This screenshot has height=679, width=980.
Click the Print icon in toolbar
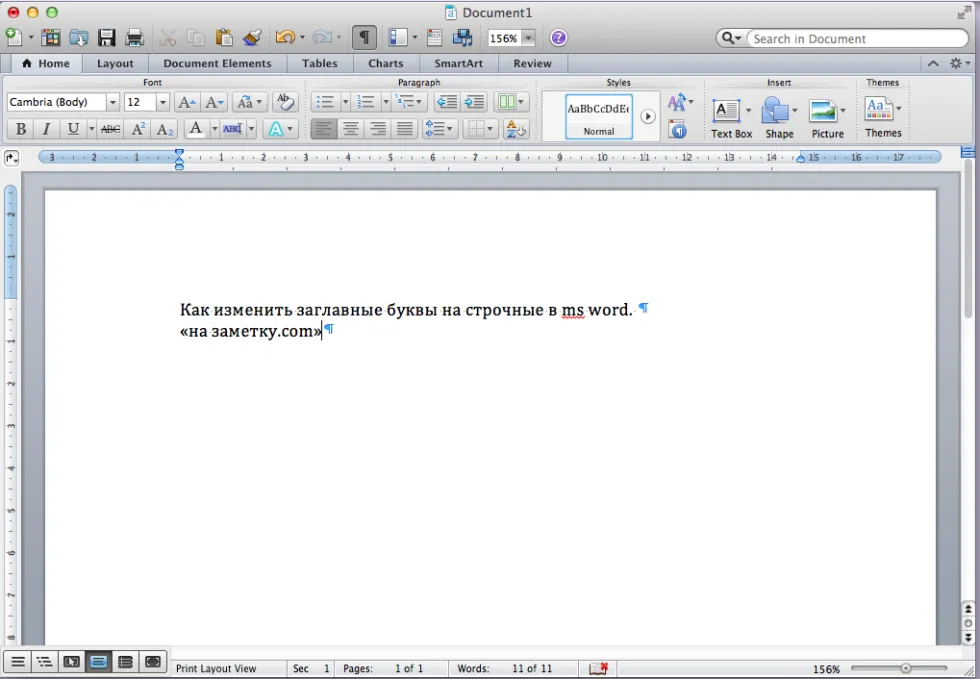coord(134,38)
